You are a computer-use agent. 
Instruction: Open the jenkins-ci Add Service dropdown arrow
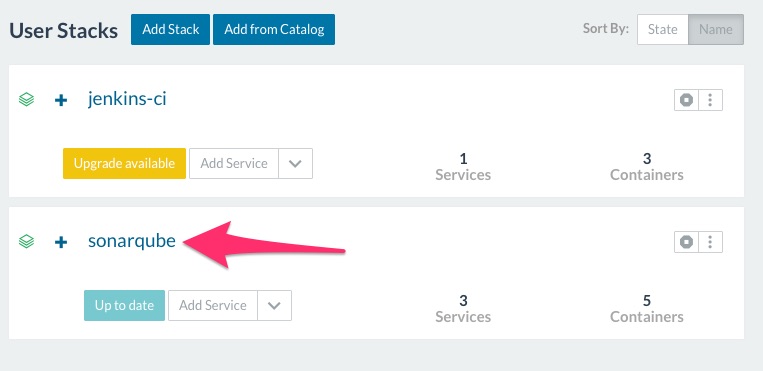tap(295, 164)
